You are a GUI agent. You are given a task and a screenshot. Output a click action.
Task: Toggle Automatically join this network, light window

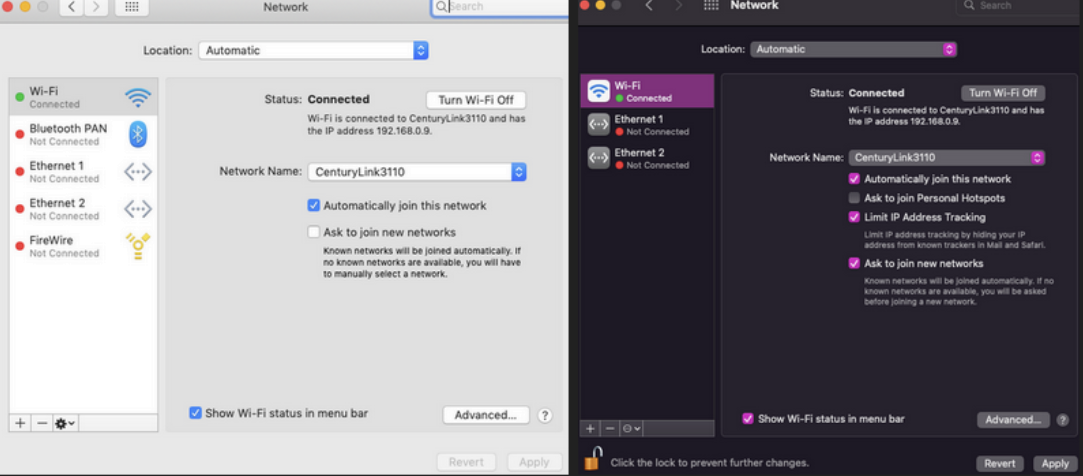click(x=314, y=205)
